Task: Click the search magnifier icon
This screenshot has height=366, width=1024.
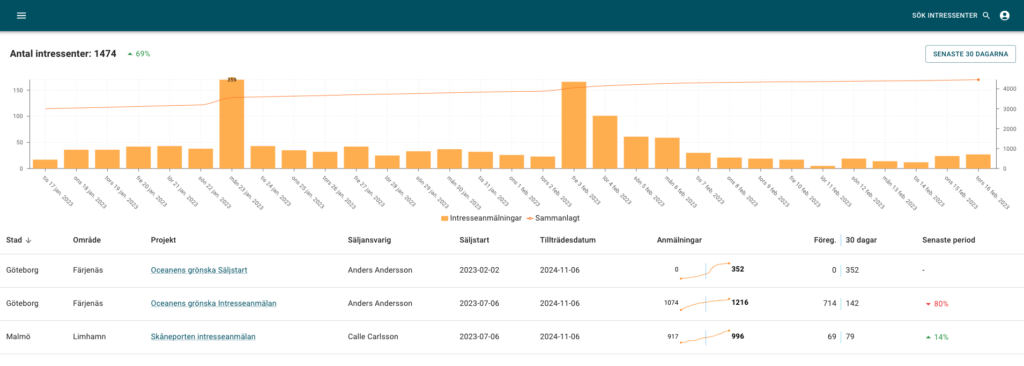Action: click(x=986, y=16)
